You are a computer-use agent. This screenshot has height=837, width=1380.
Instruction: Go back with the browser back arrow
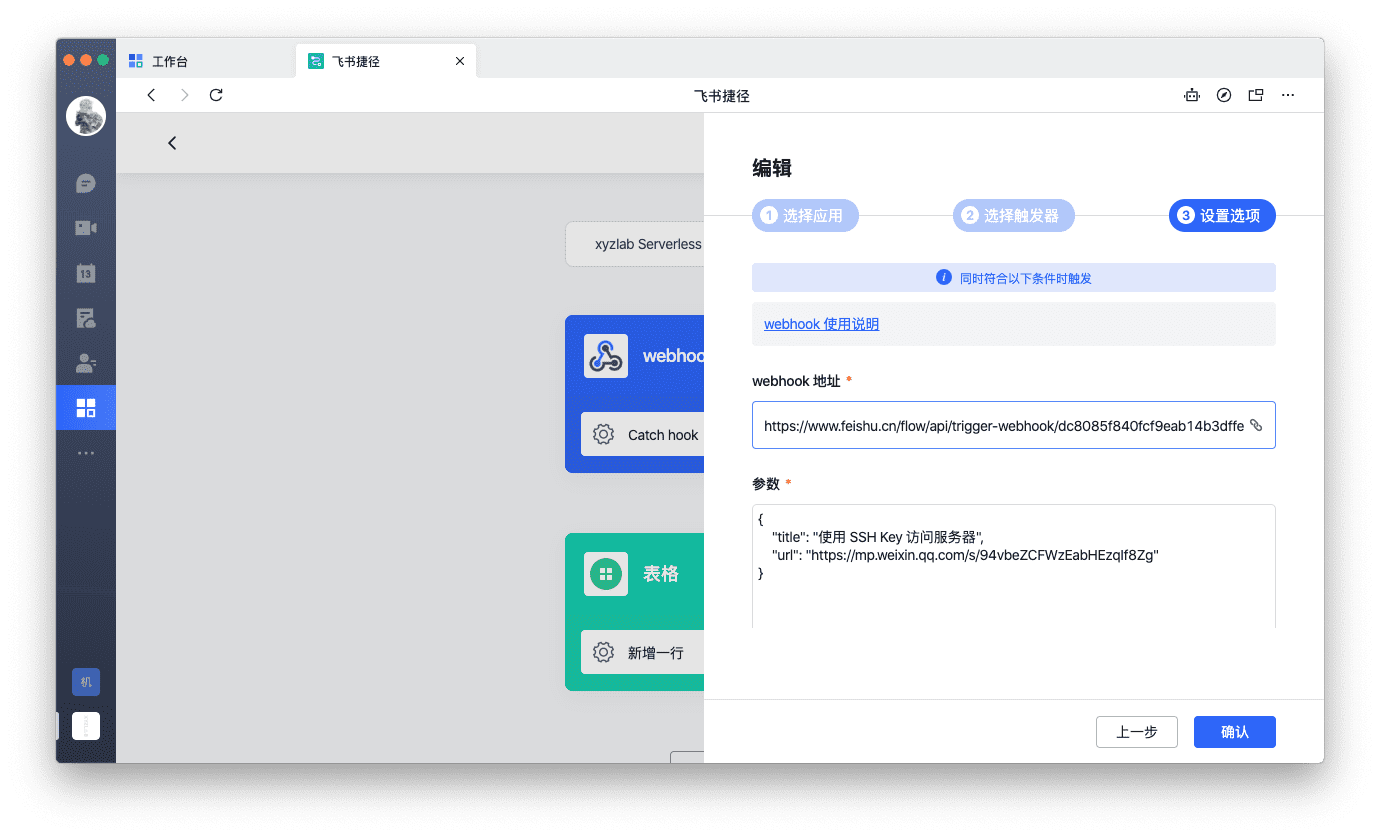(151, 95)
